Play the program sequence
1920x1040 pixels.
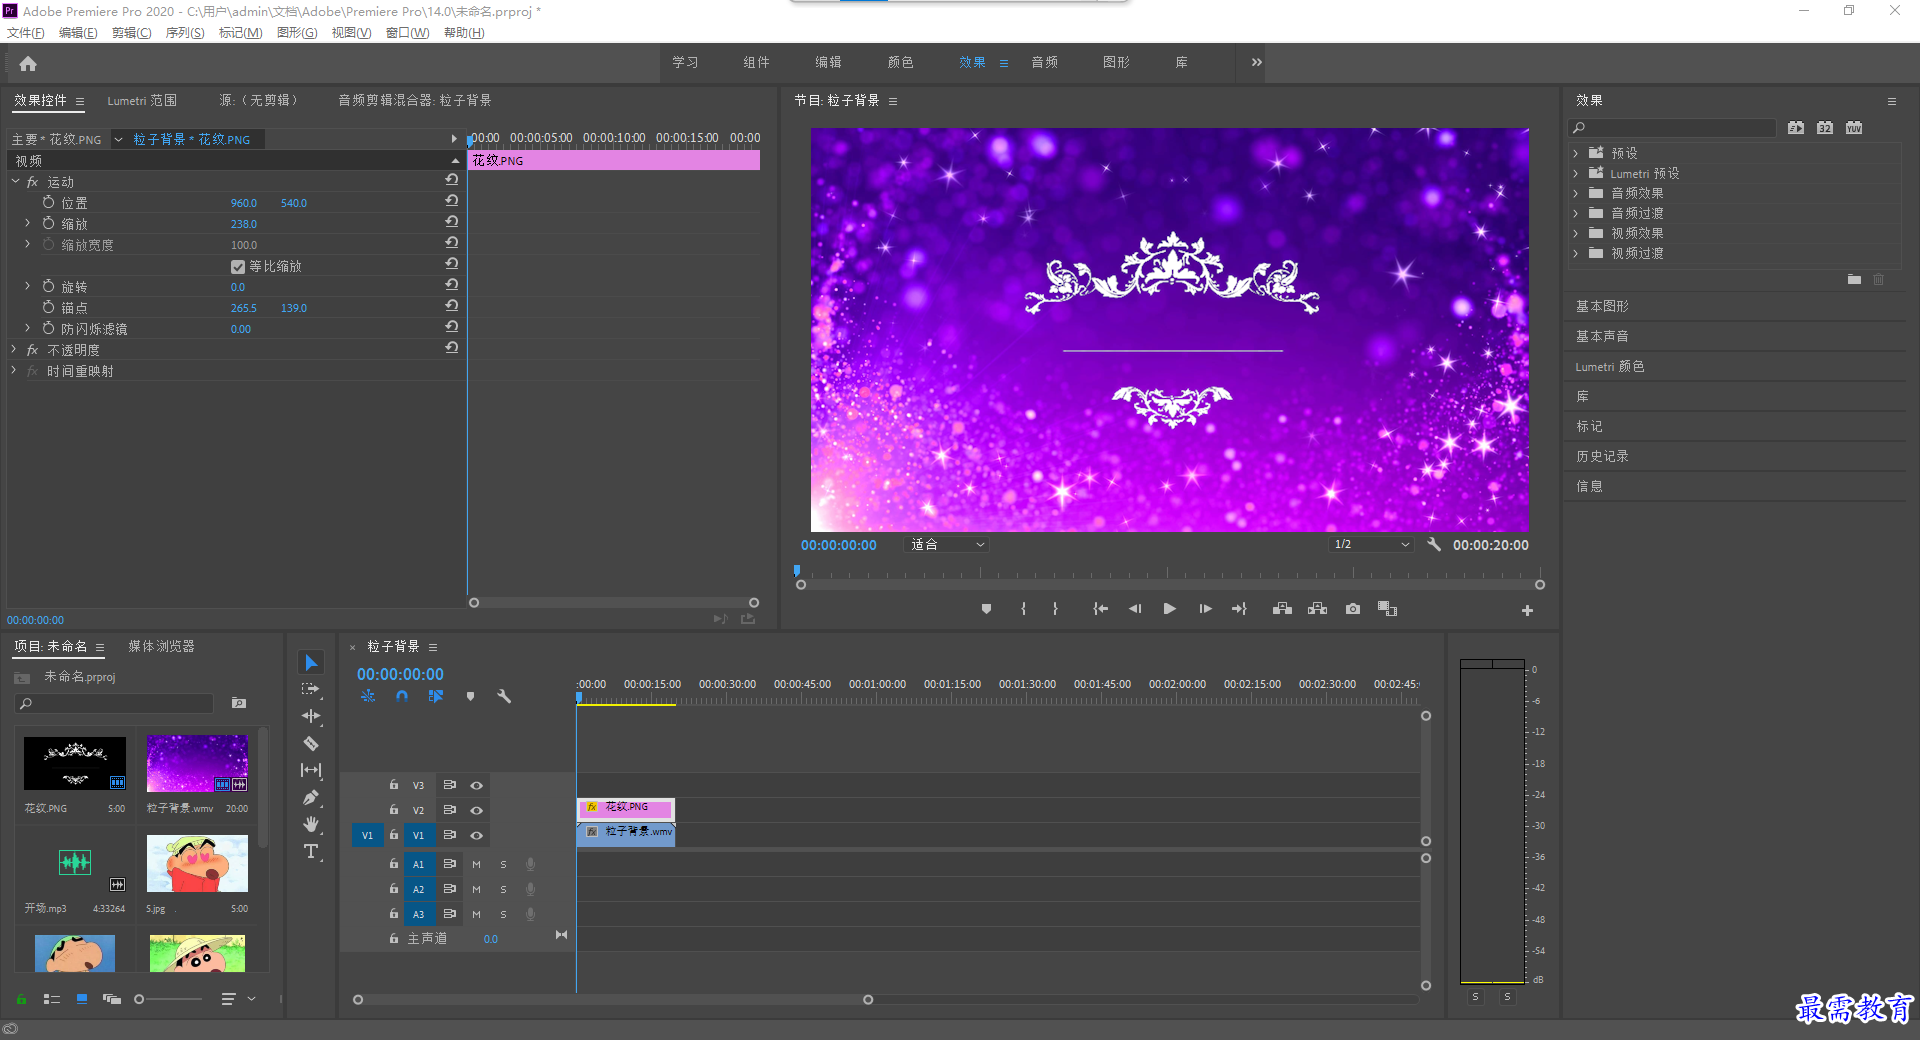pos(1169,609)
